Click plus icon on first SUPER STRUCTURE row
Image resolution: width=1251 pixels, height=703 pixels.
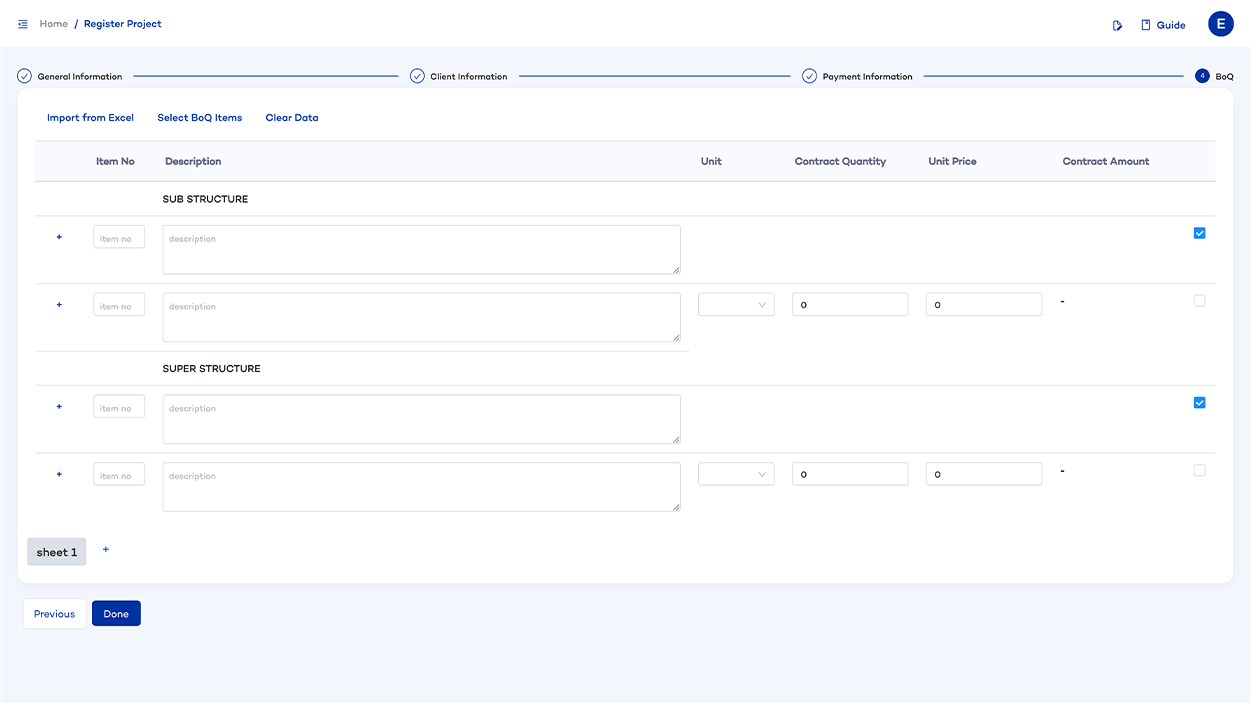[x=59, y=407]
